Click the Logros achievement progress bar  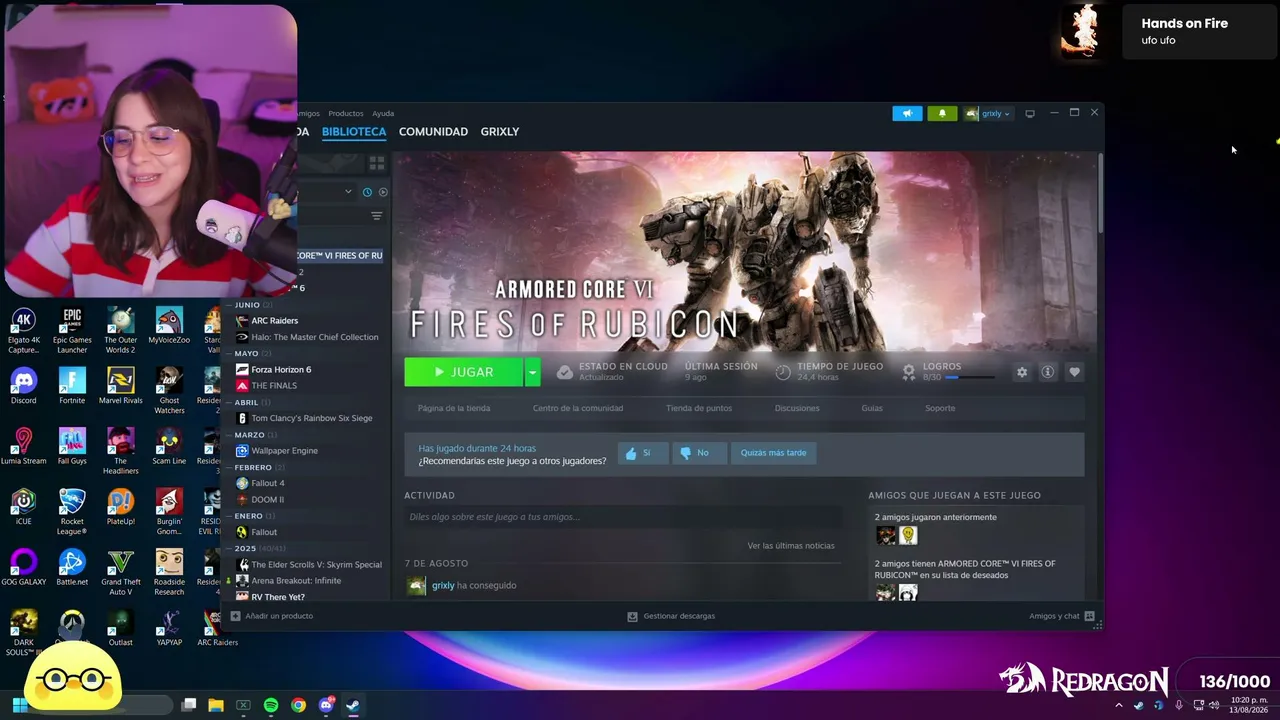(x=970, y=378)
